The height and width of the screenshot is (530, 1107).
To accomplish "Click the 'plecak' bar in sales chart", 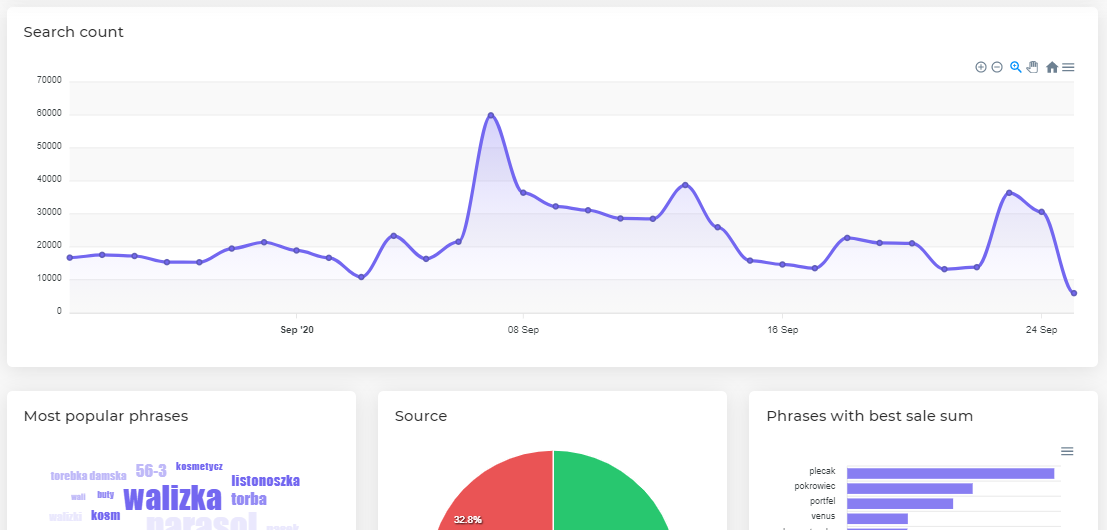I will [x=950, y=474].
